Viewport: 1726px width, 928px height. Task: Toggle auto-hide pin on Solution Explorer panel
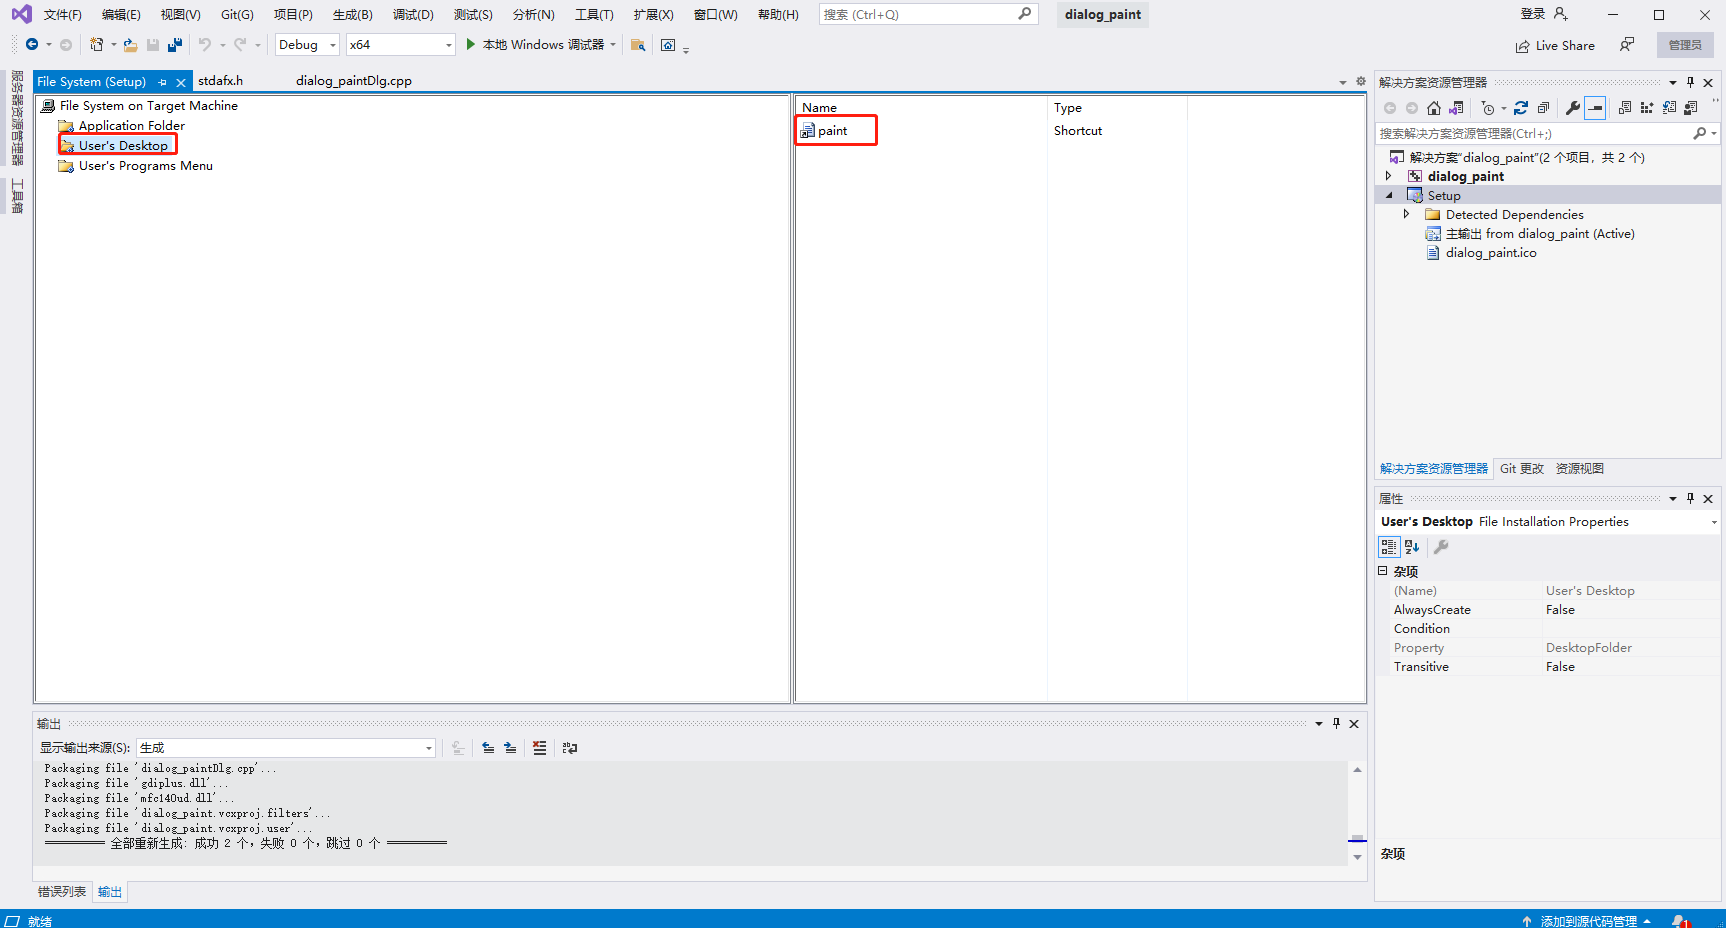pyautogui.click(x=1691, y=82)
